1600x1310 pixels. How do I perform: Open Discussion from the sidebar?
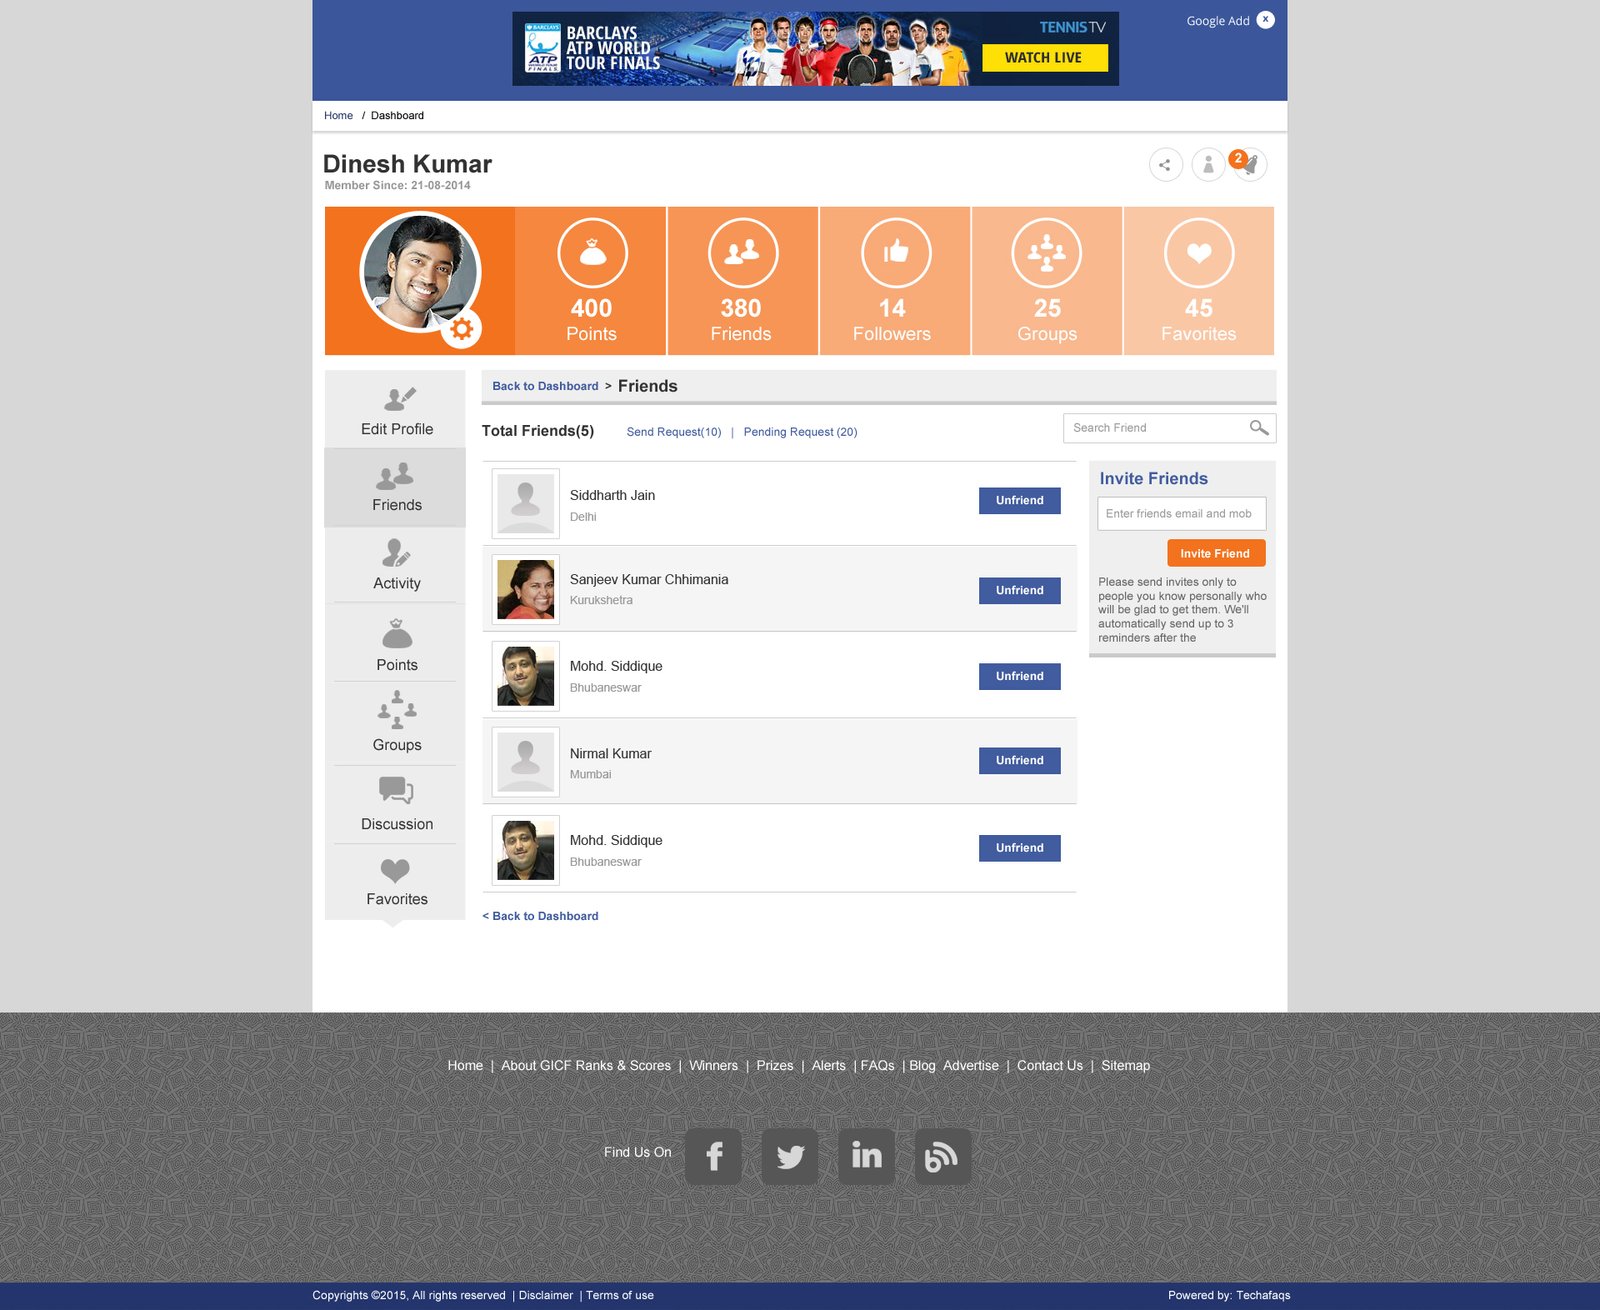tap(396, 804)
